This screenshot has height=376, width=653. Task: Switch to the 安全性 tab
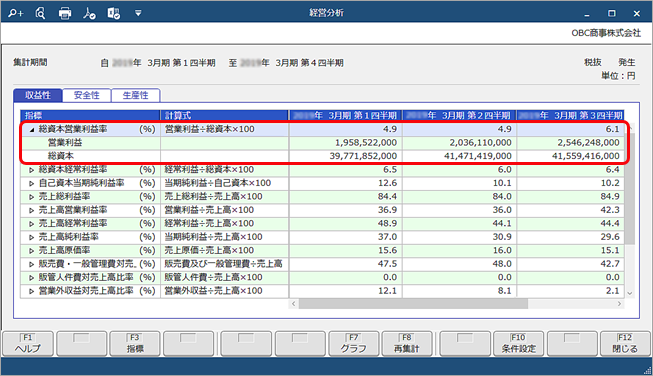(x=87, y=95)
